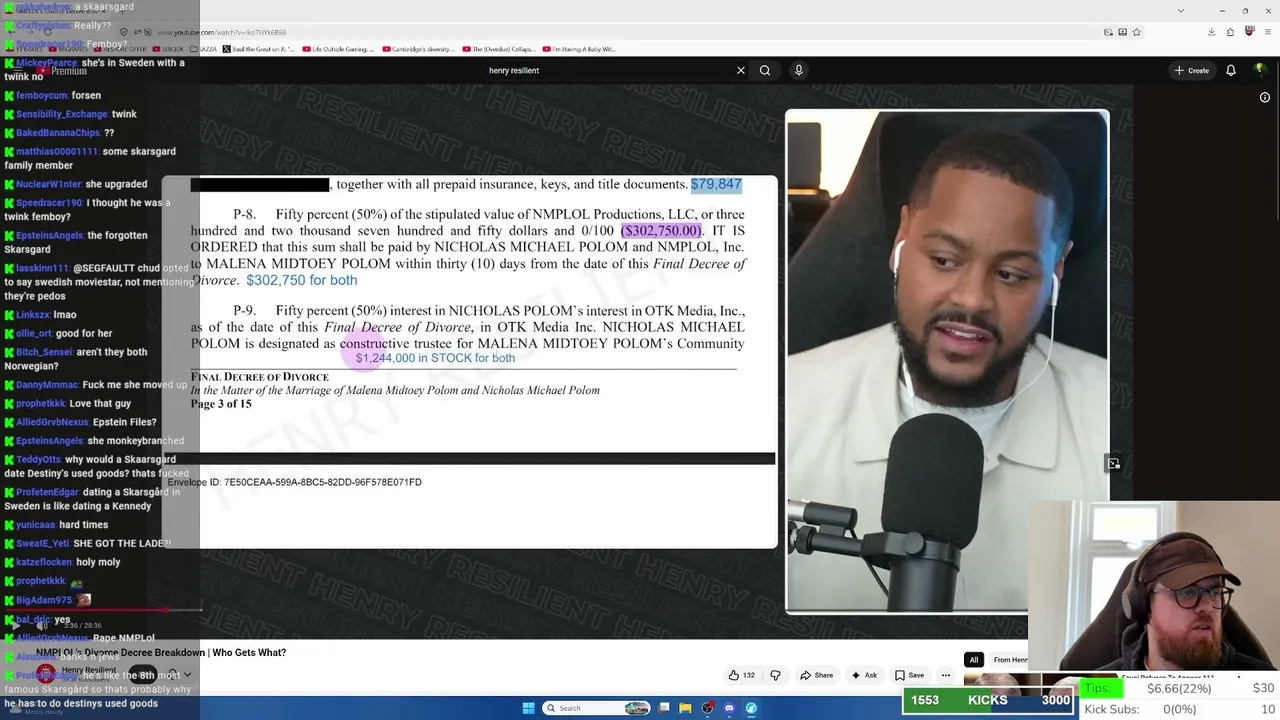Click the Ask button under the video
This screenshot has width=1280, height=720.
point(864,675)
